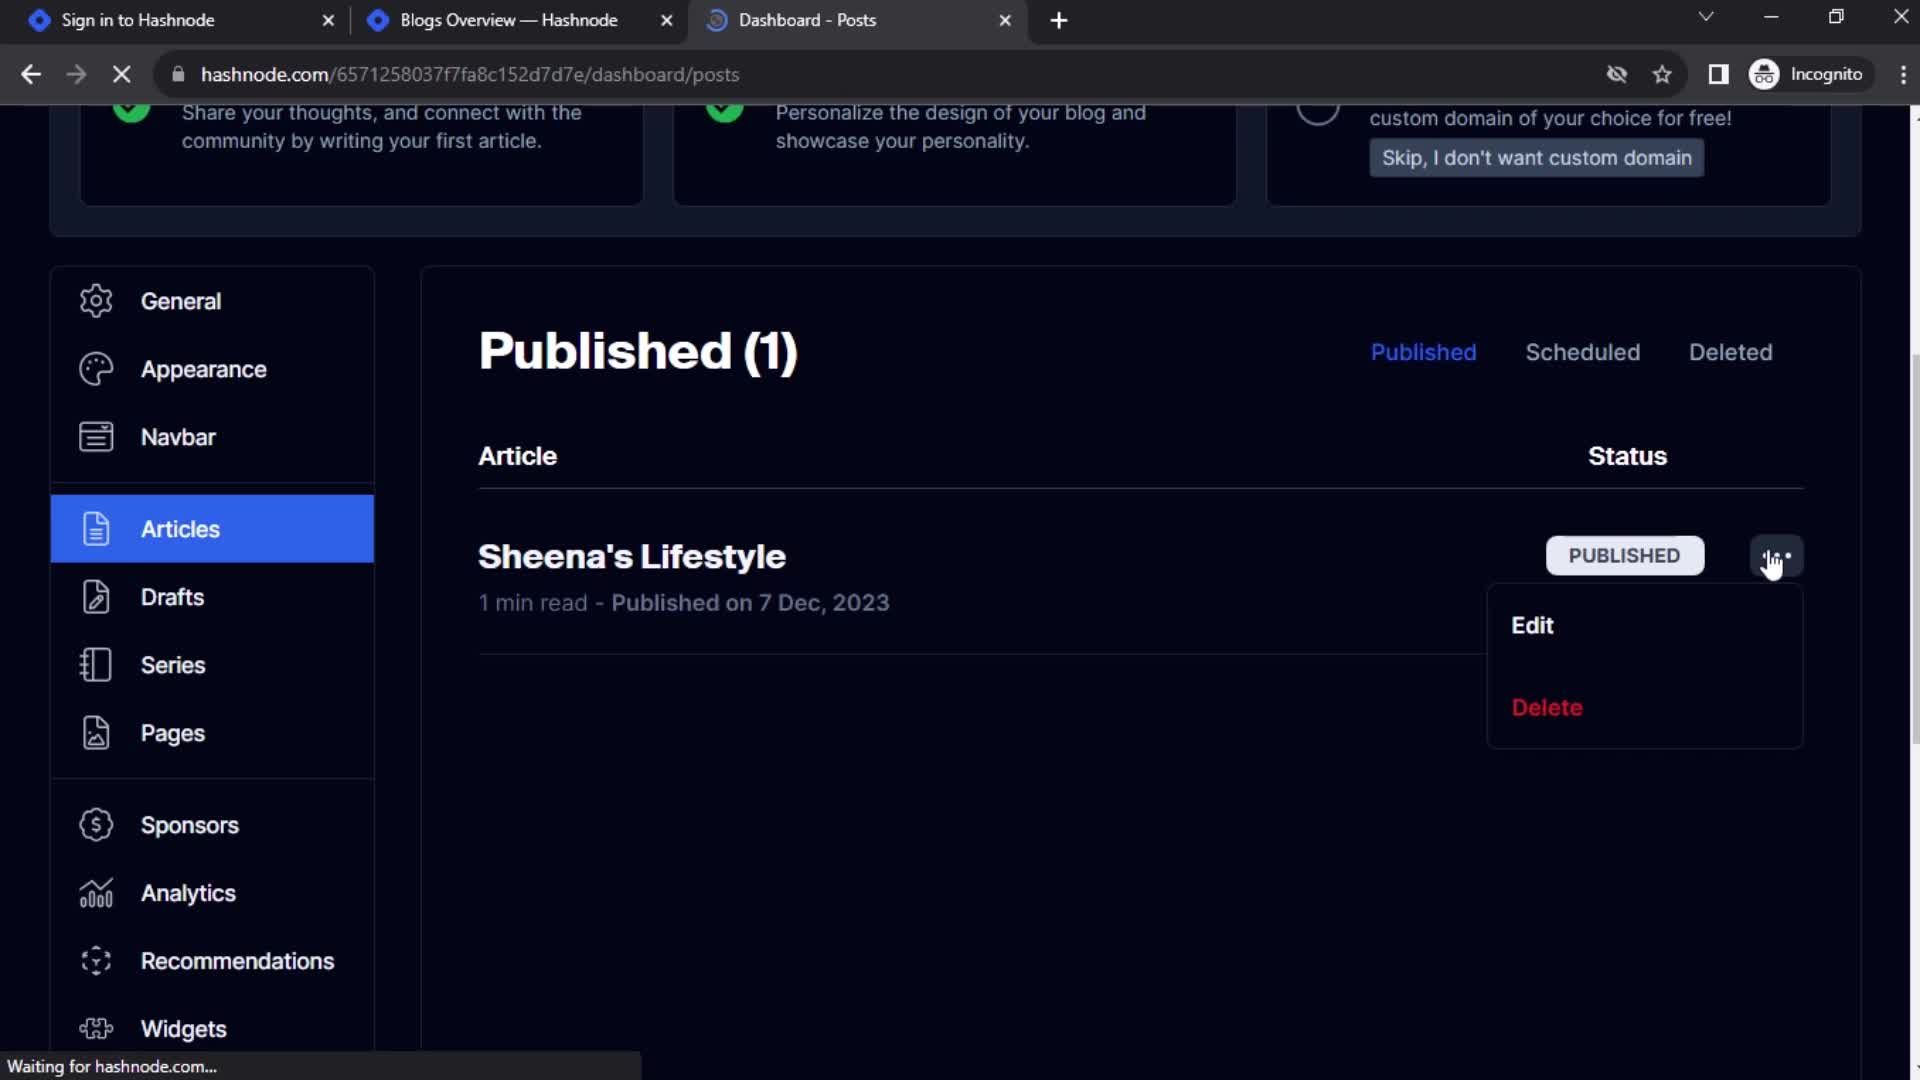Image resolution: width=1920 pixels, height=1080 pixels.
Task: Switch to the Scheduled tab
Action: [1582, 352]
